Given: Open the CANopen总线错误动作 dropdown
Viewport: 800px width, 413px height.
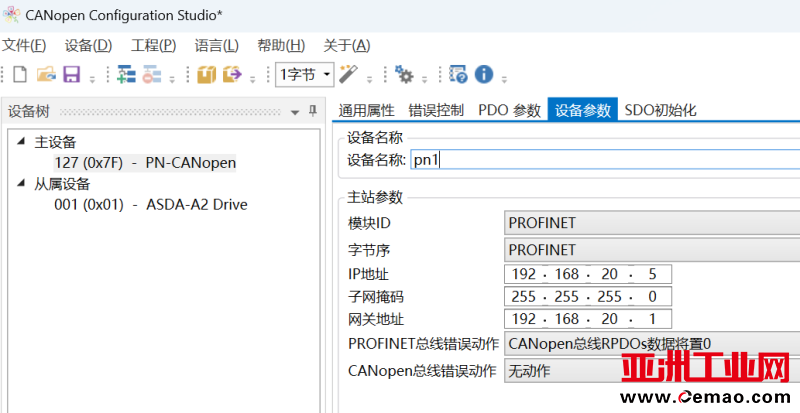Looking at the screenshot, I should [652, 371].
